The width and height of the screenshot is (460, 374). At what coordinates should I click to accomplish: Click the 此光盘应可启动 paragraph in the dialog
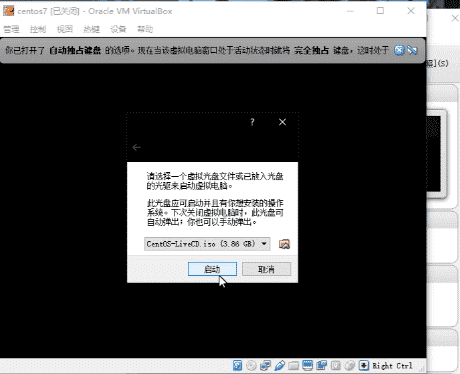pyautogui.click(x=215, y=213)
